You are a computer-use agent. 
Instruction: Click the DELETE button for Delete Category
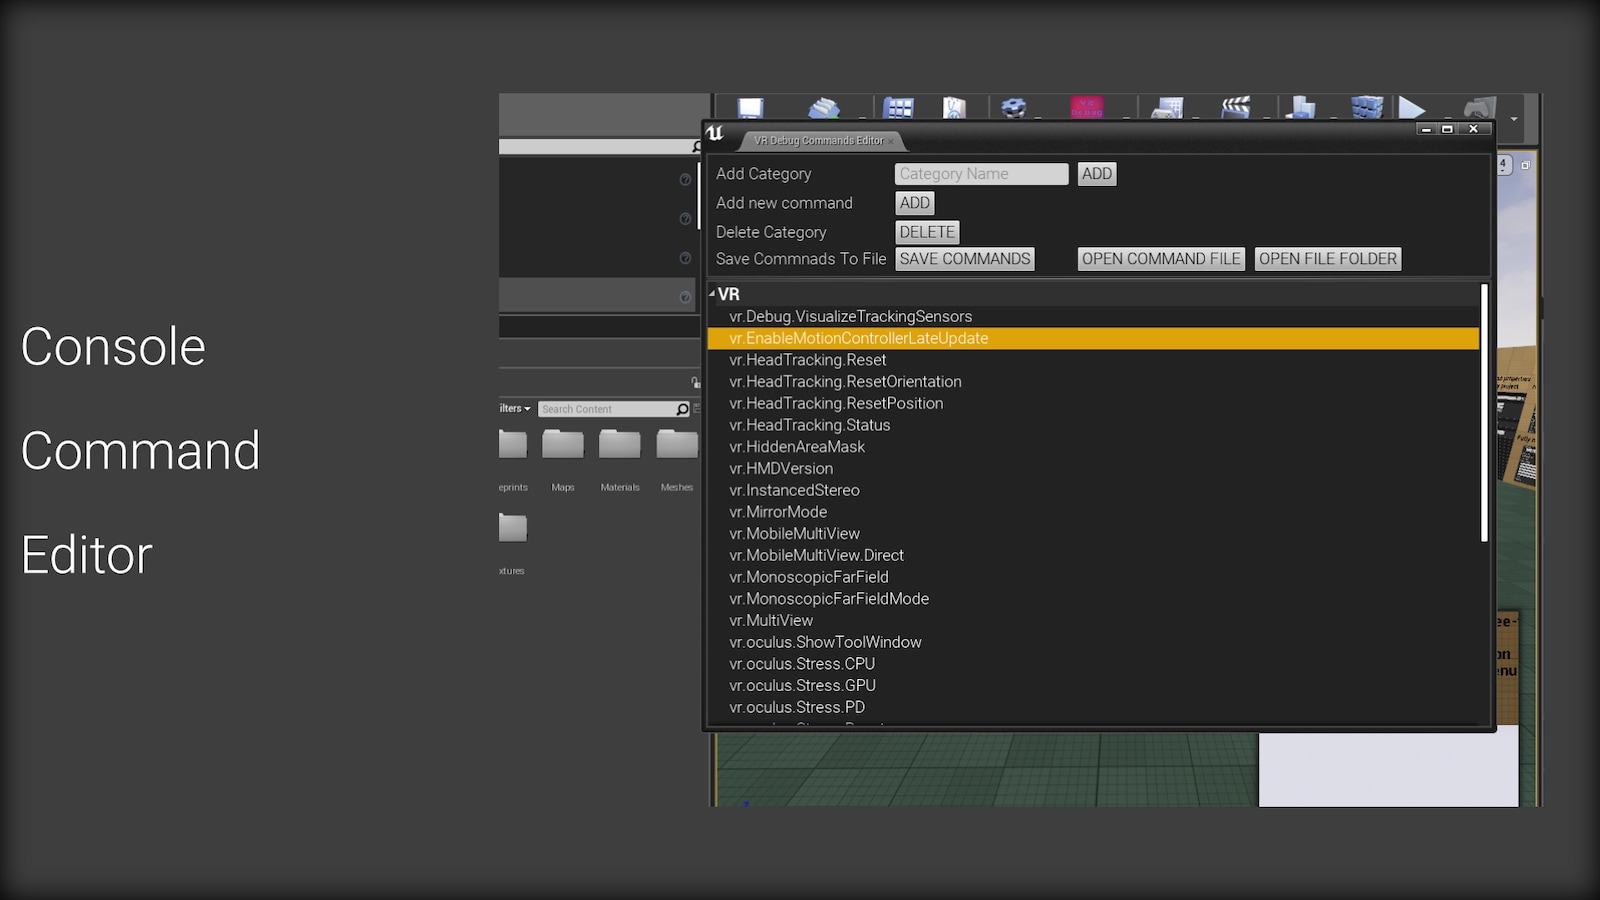(926, 231)
